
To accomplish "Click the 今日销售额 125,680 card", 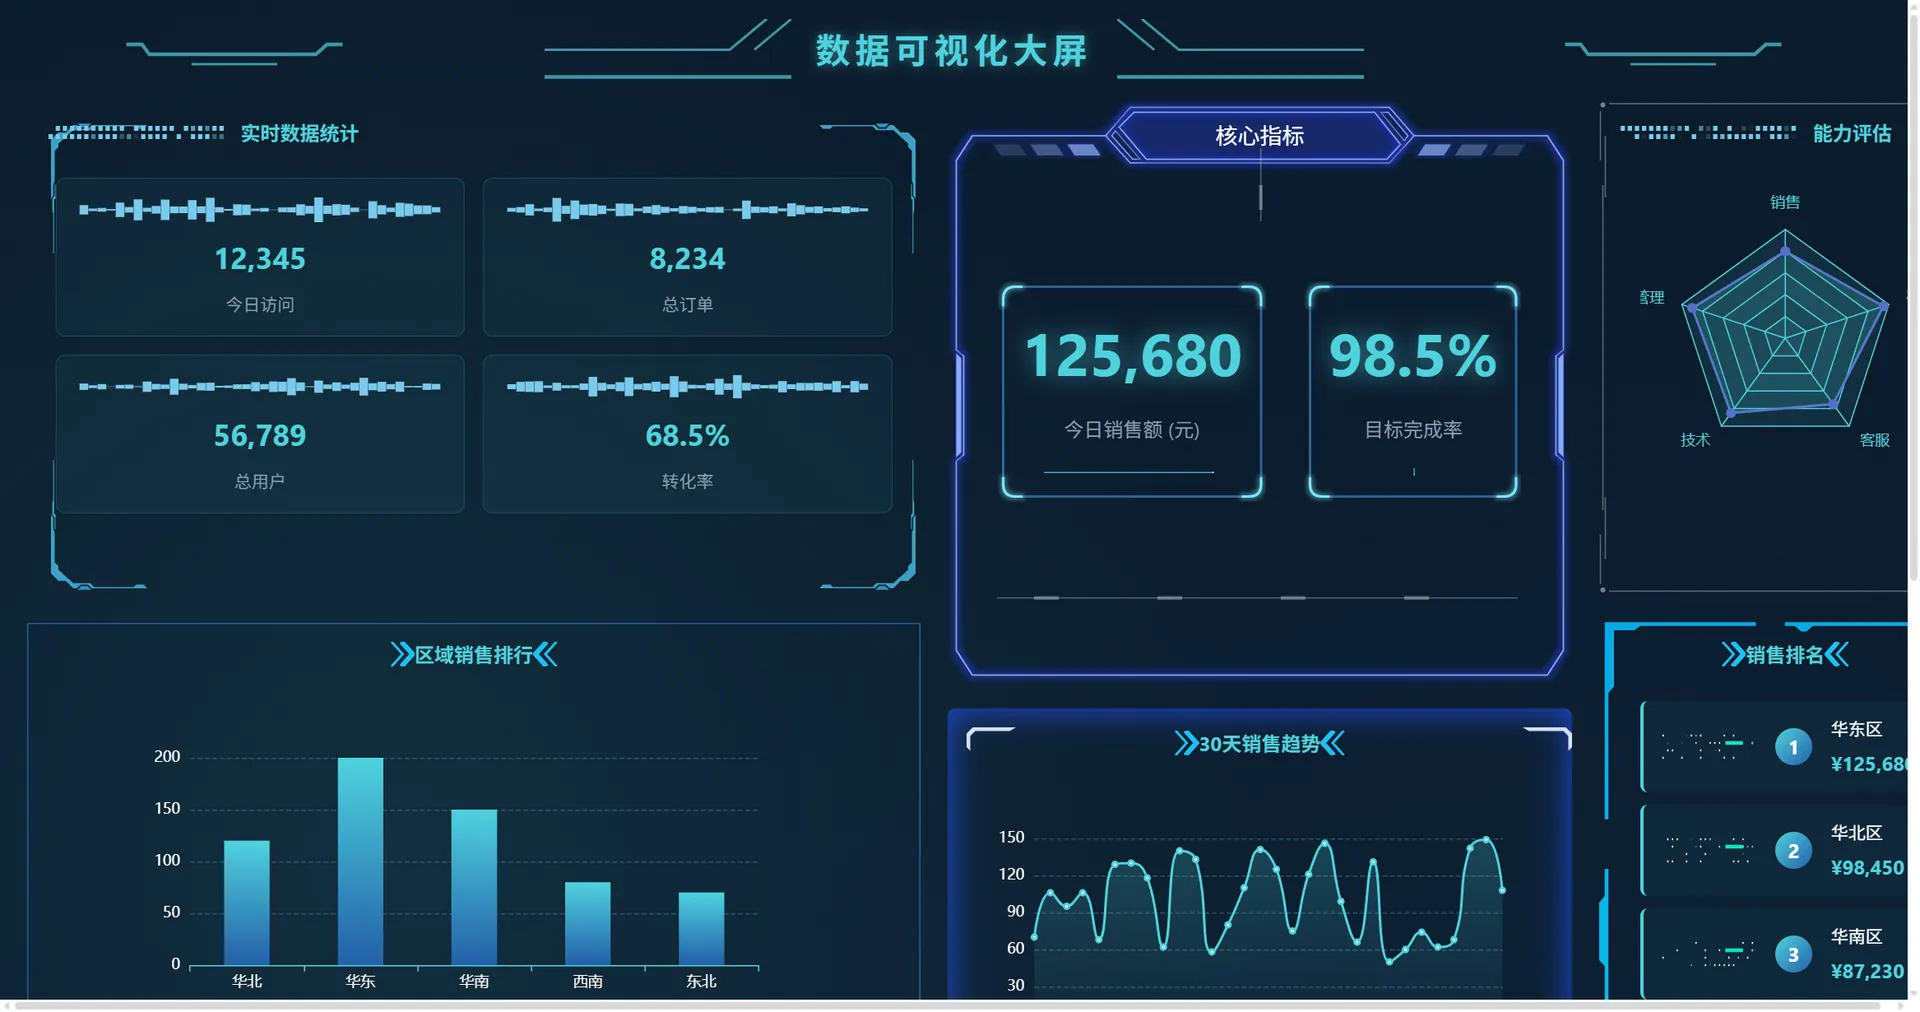I will pyautogui.click(x=1132, y=391).
